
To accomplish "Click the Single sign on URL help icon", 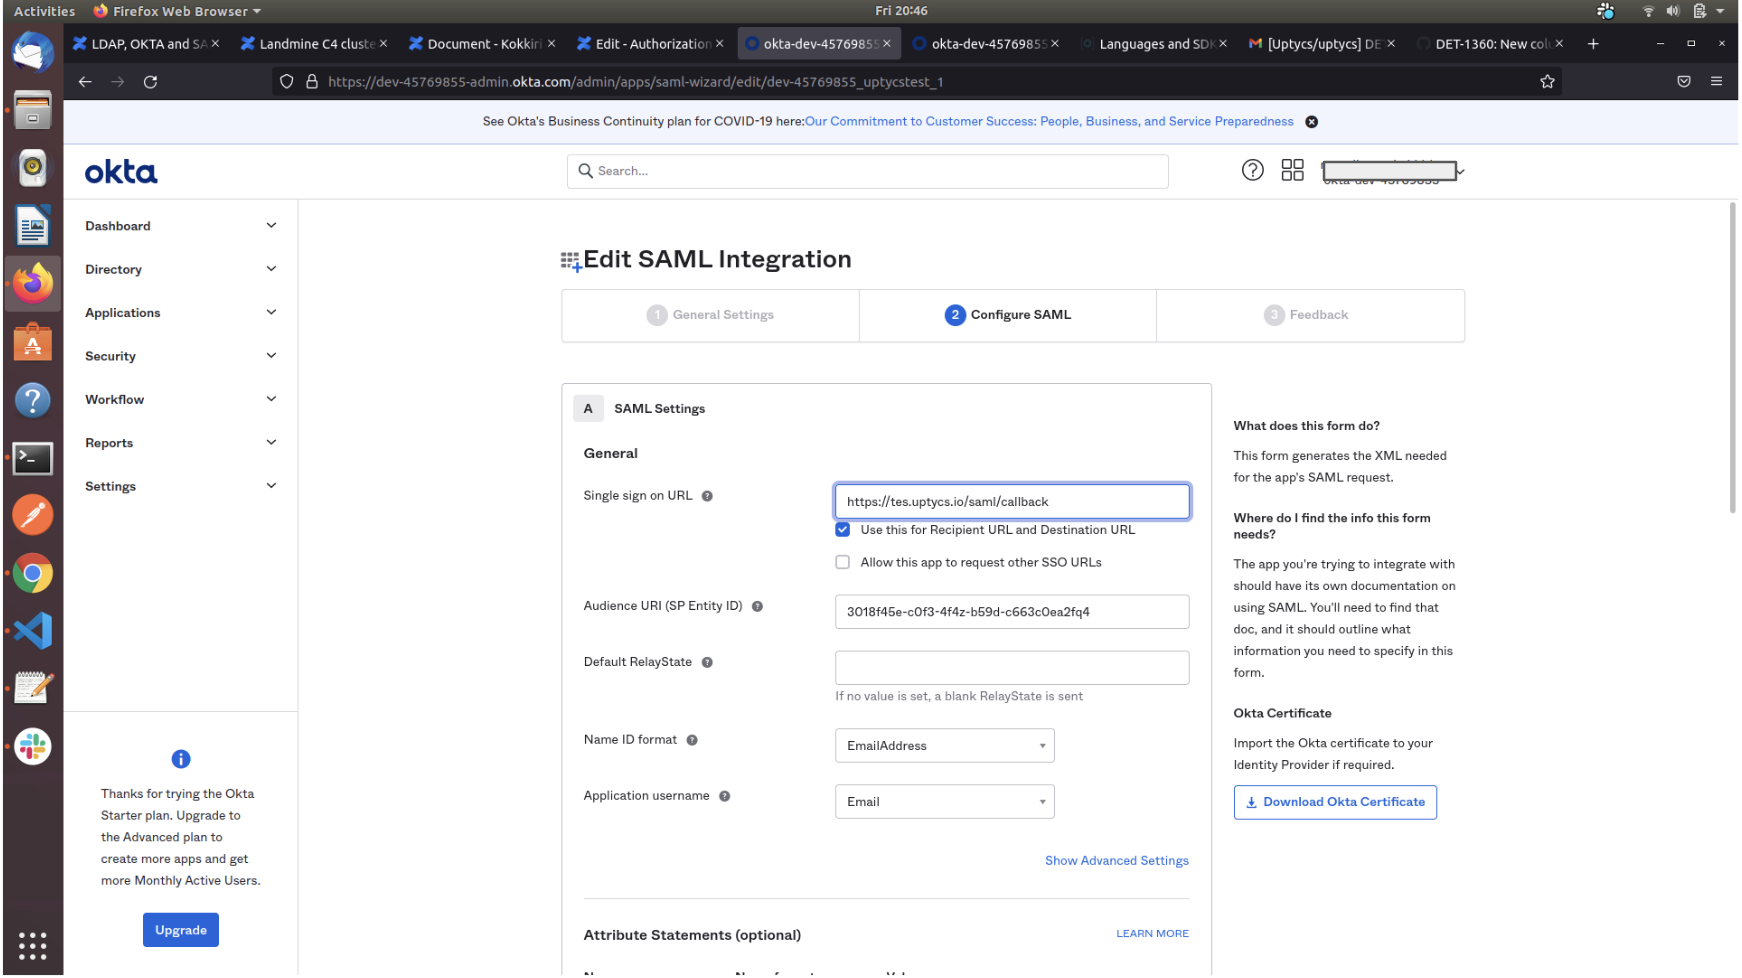I will coord(707,496).
